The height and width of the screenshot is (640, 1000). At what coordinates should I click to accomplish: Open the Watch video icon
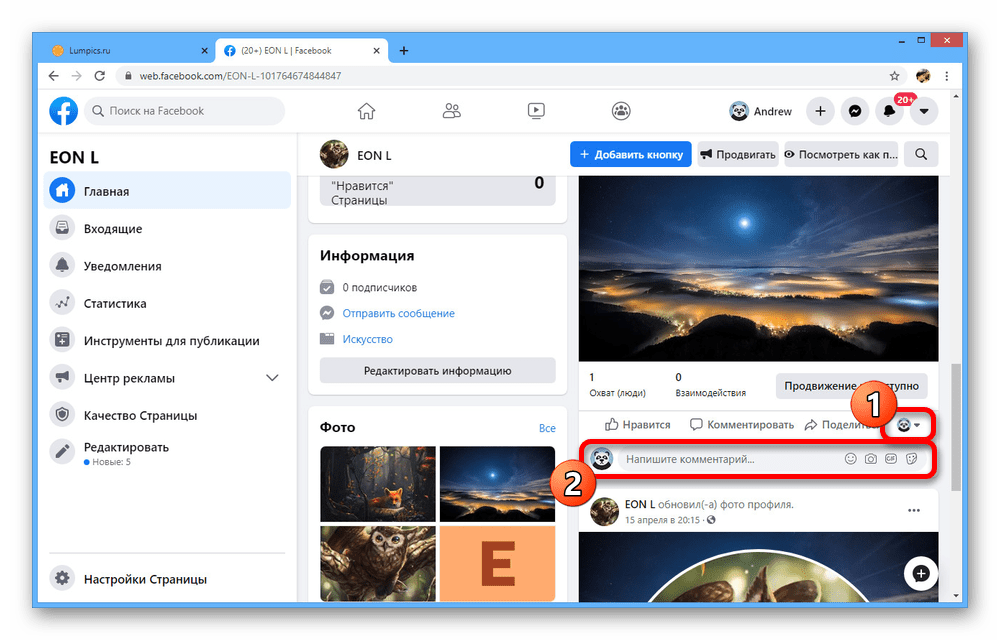(536, 111)
